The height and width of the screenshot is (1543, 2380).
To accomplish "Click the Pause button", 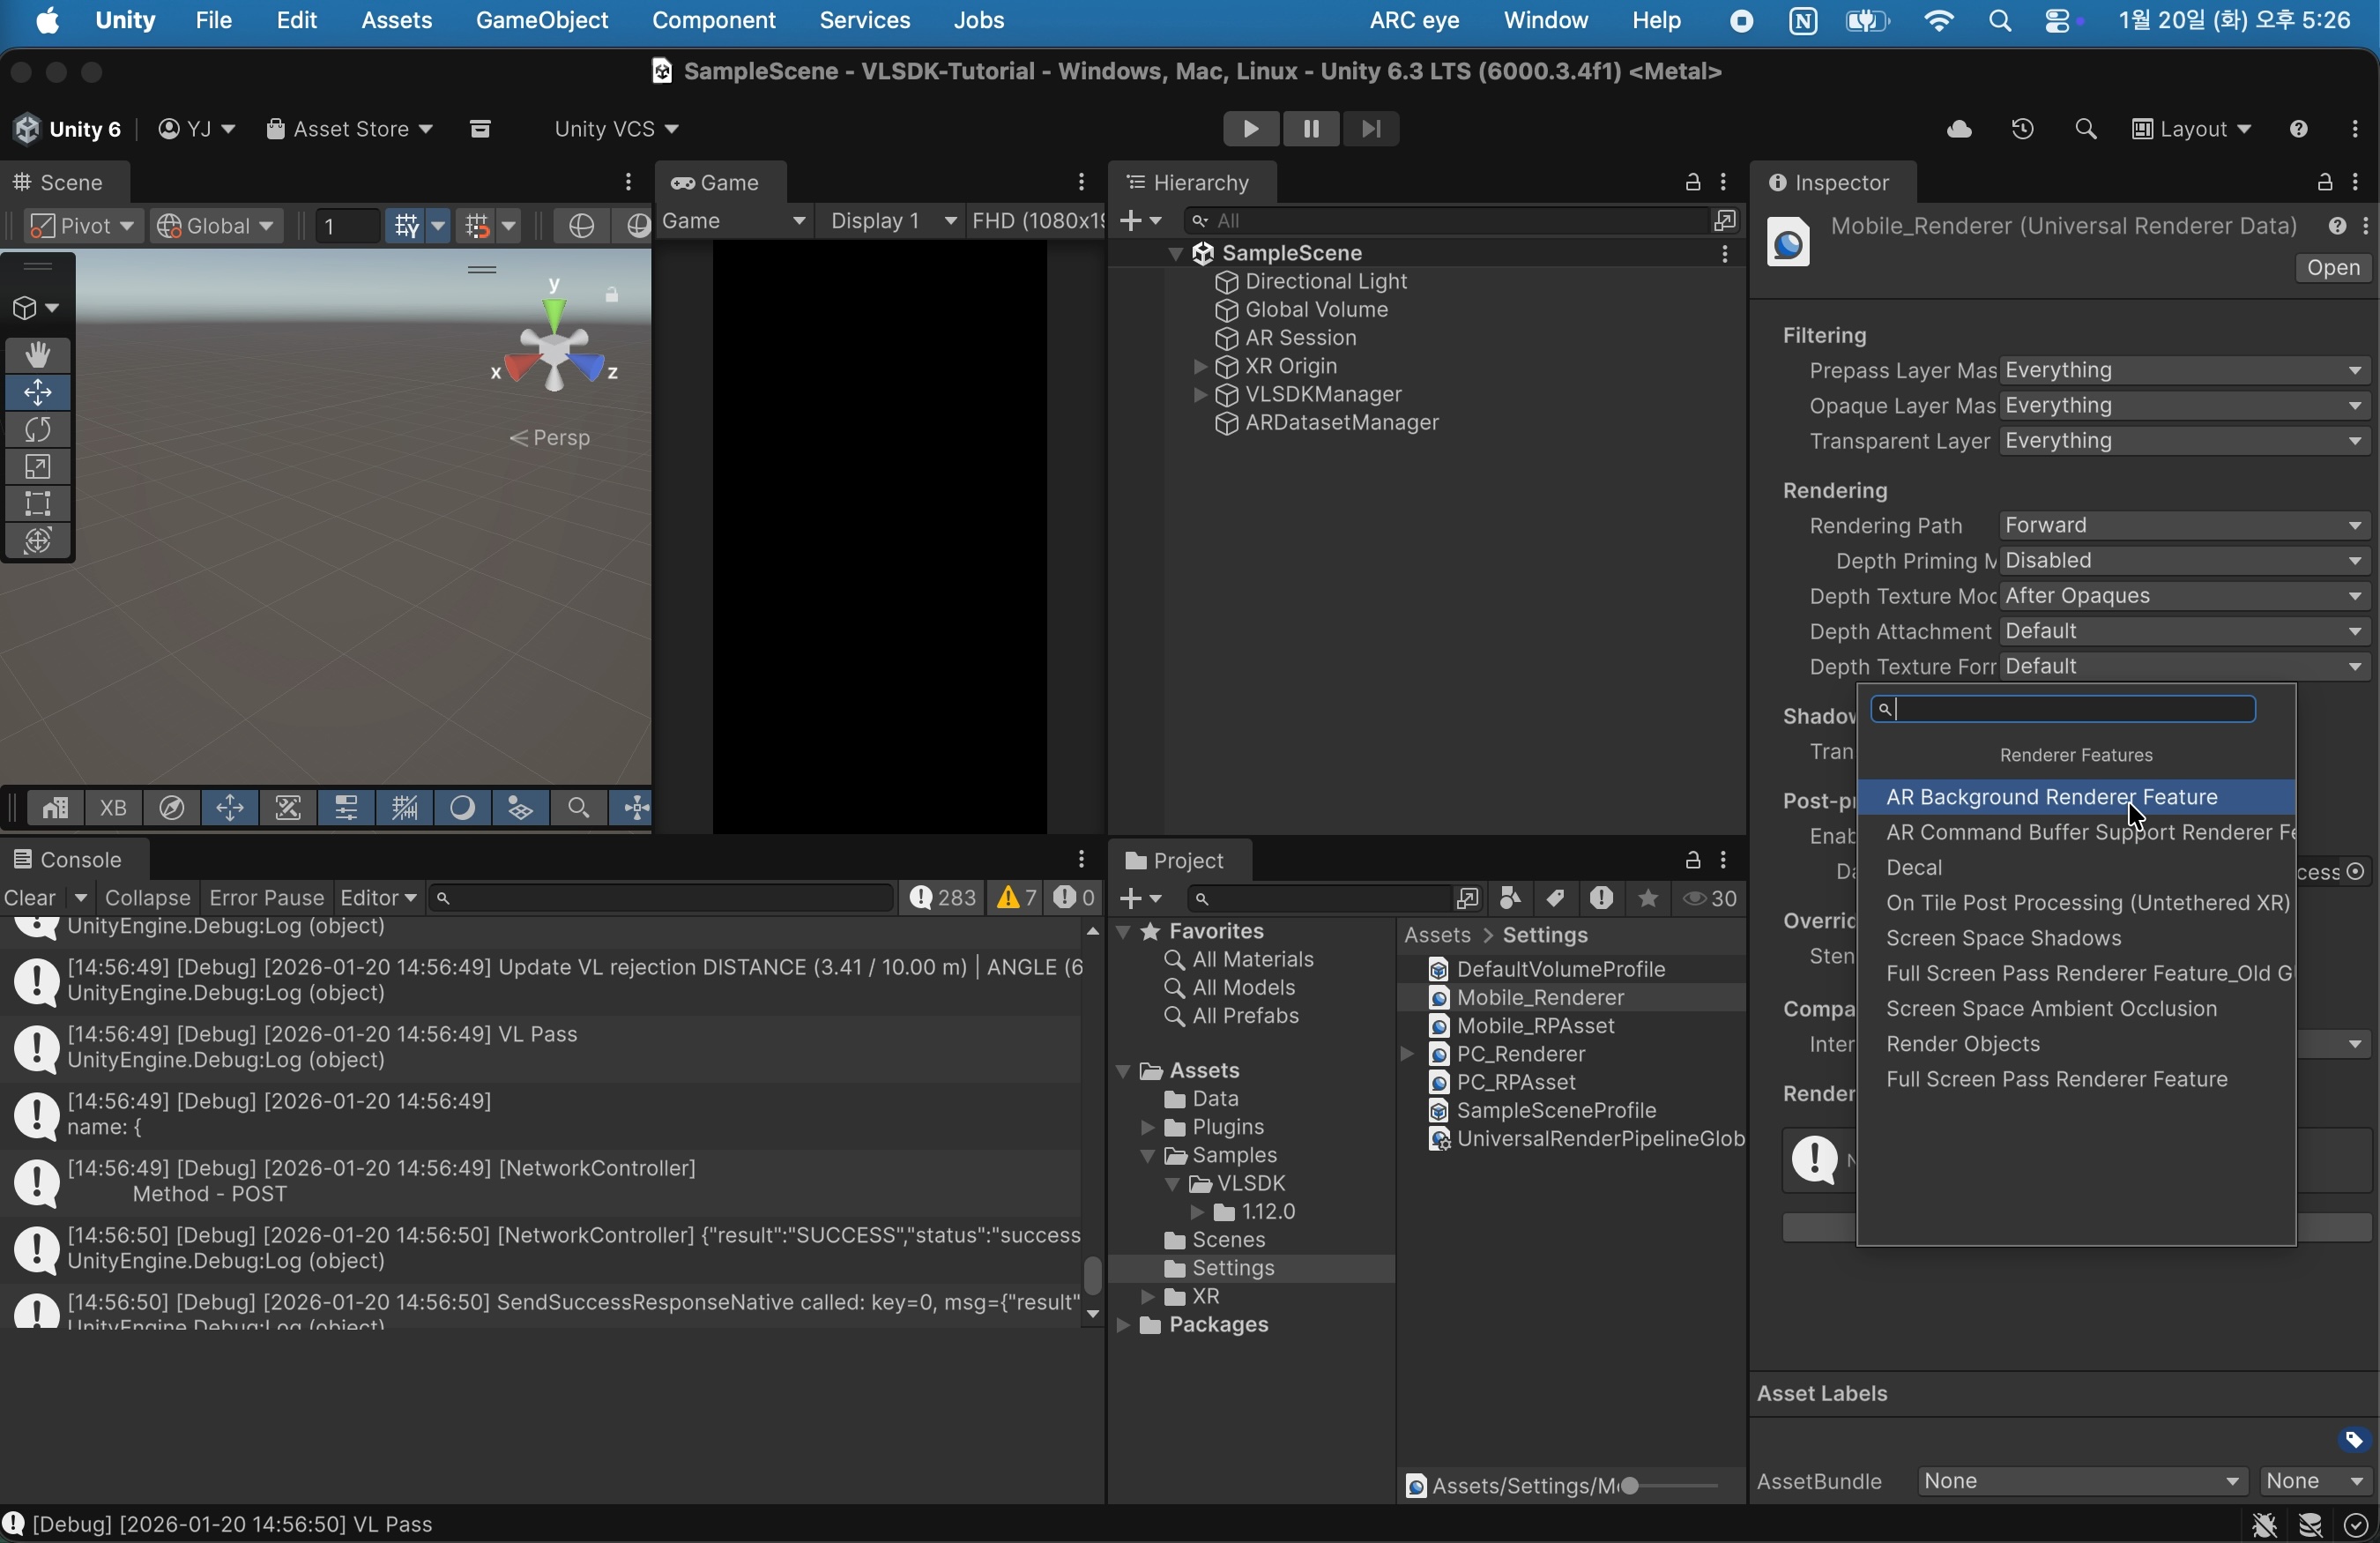I will tap(1310, 129).
